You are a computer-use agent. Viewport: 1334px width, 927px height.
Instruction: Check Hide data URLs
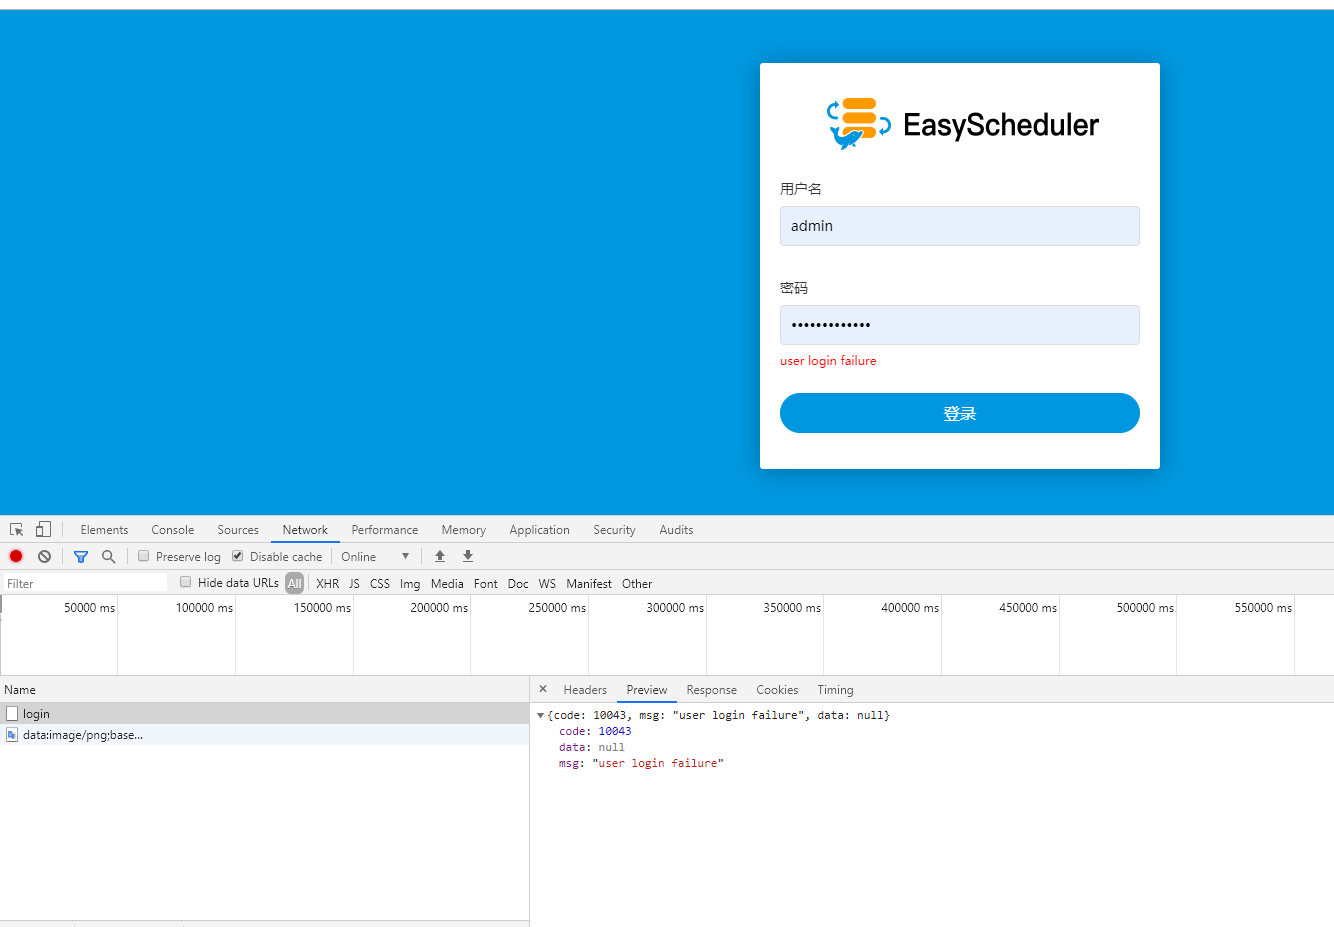pyautogui.click(x=186, y=582)
